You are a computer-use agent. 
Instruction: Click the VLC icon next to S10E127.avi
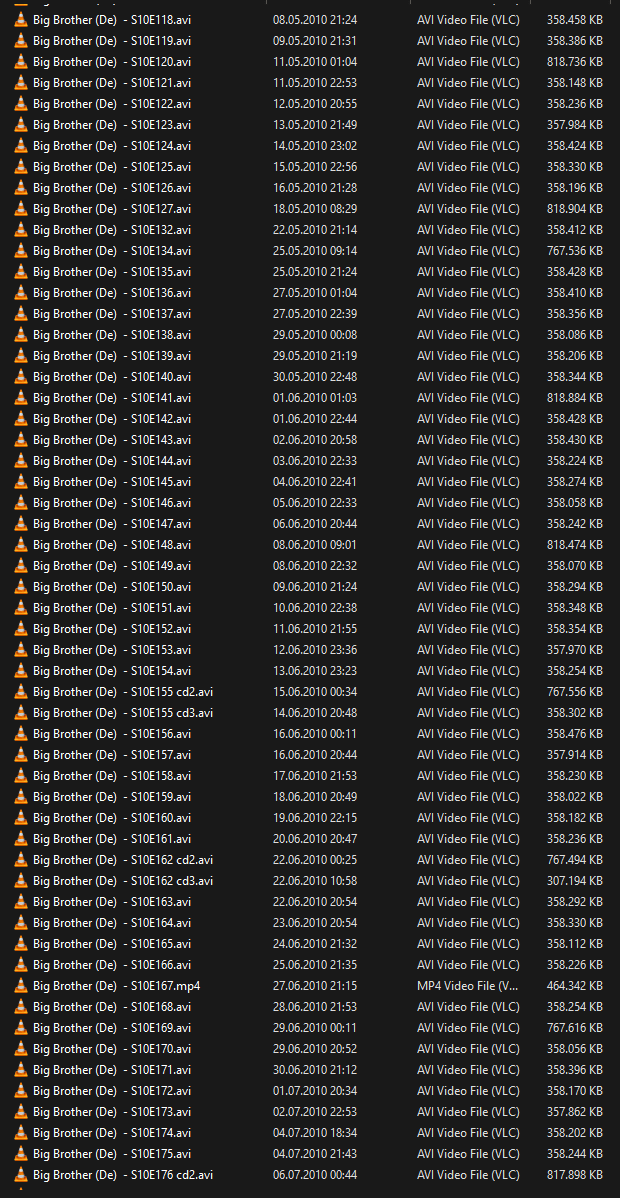pyautogui.click(x=21, y=209)
